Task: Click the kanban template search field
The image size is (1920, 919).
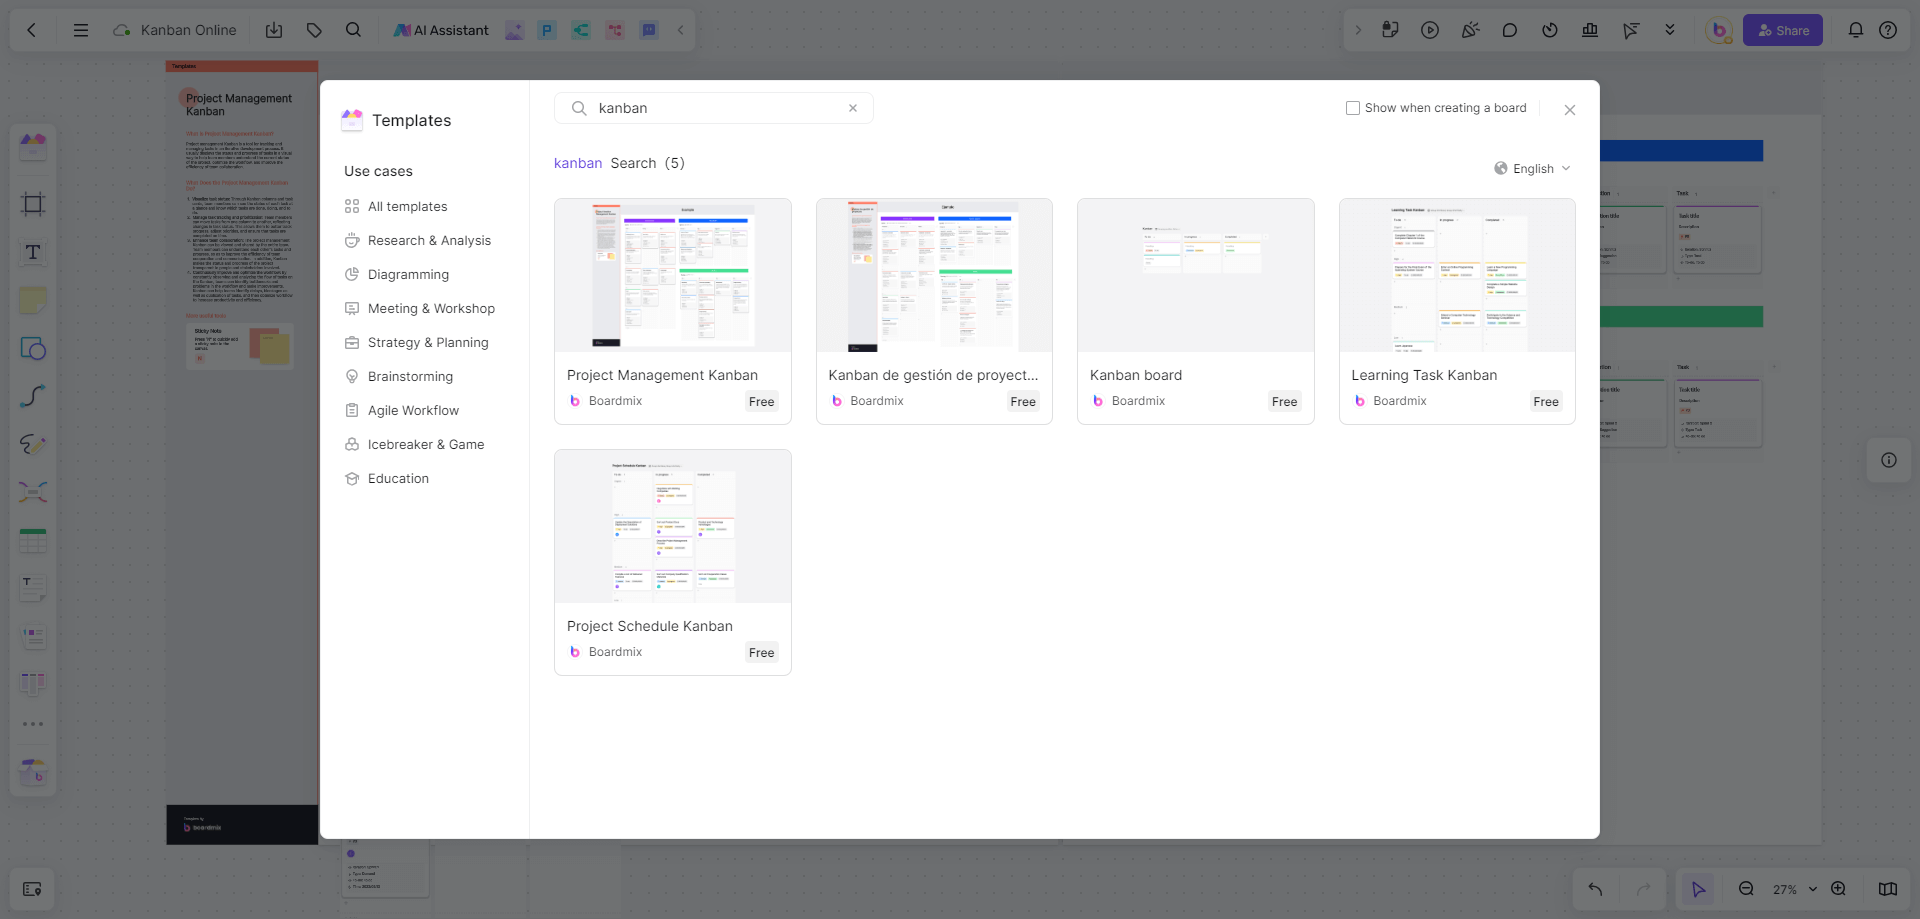Action: coord(714,108)
